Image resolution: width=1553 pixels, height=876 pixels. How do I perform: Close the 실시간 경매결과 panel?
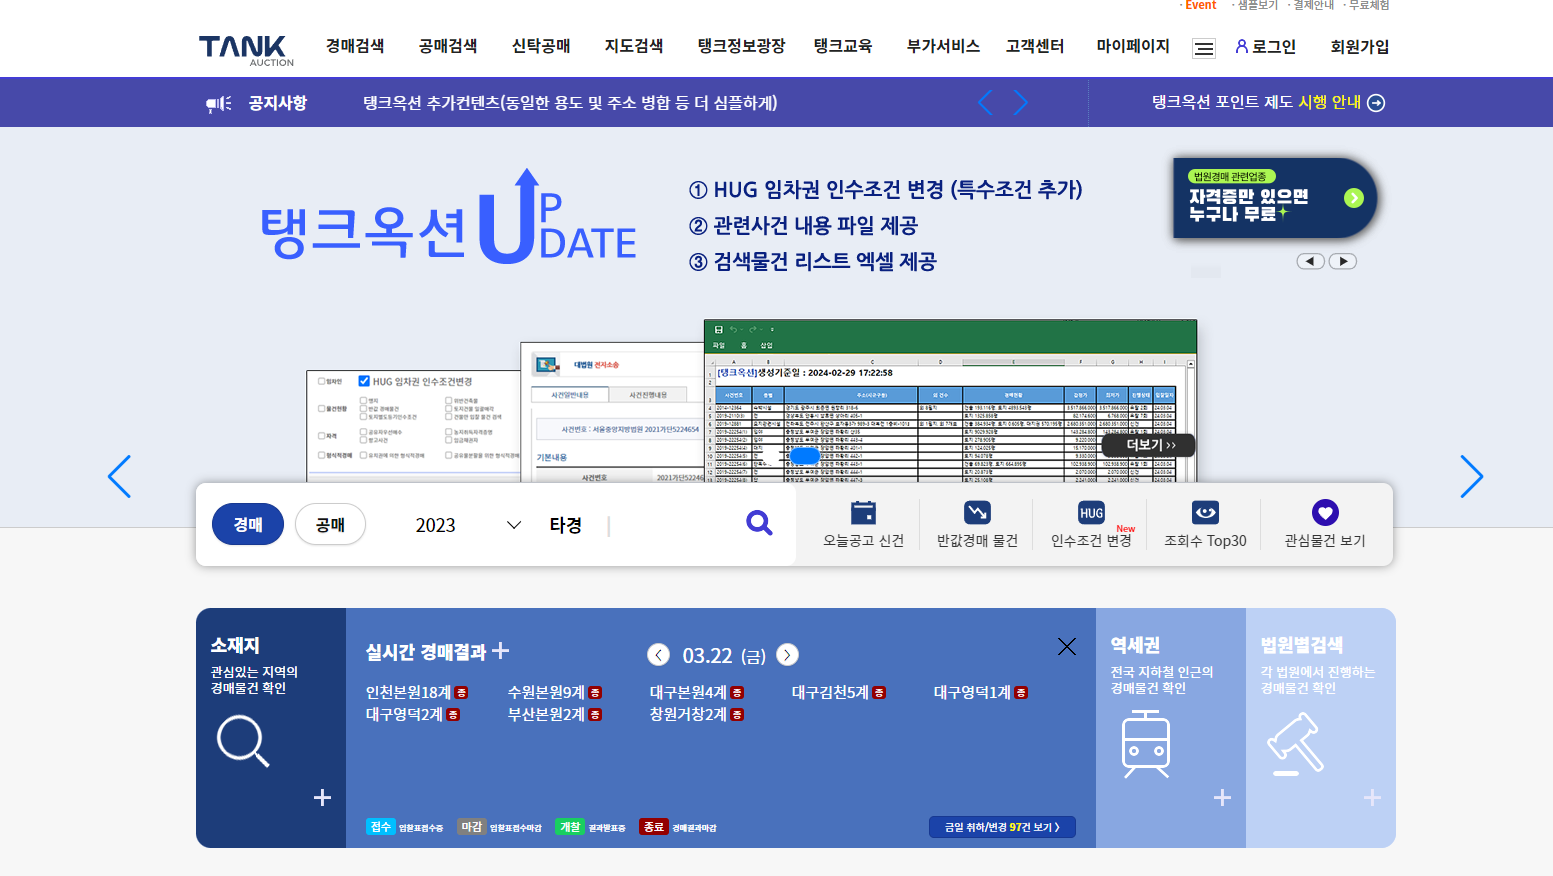coord(1067,647)
